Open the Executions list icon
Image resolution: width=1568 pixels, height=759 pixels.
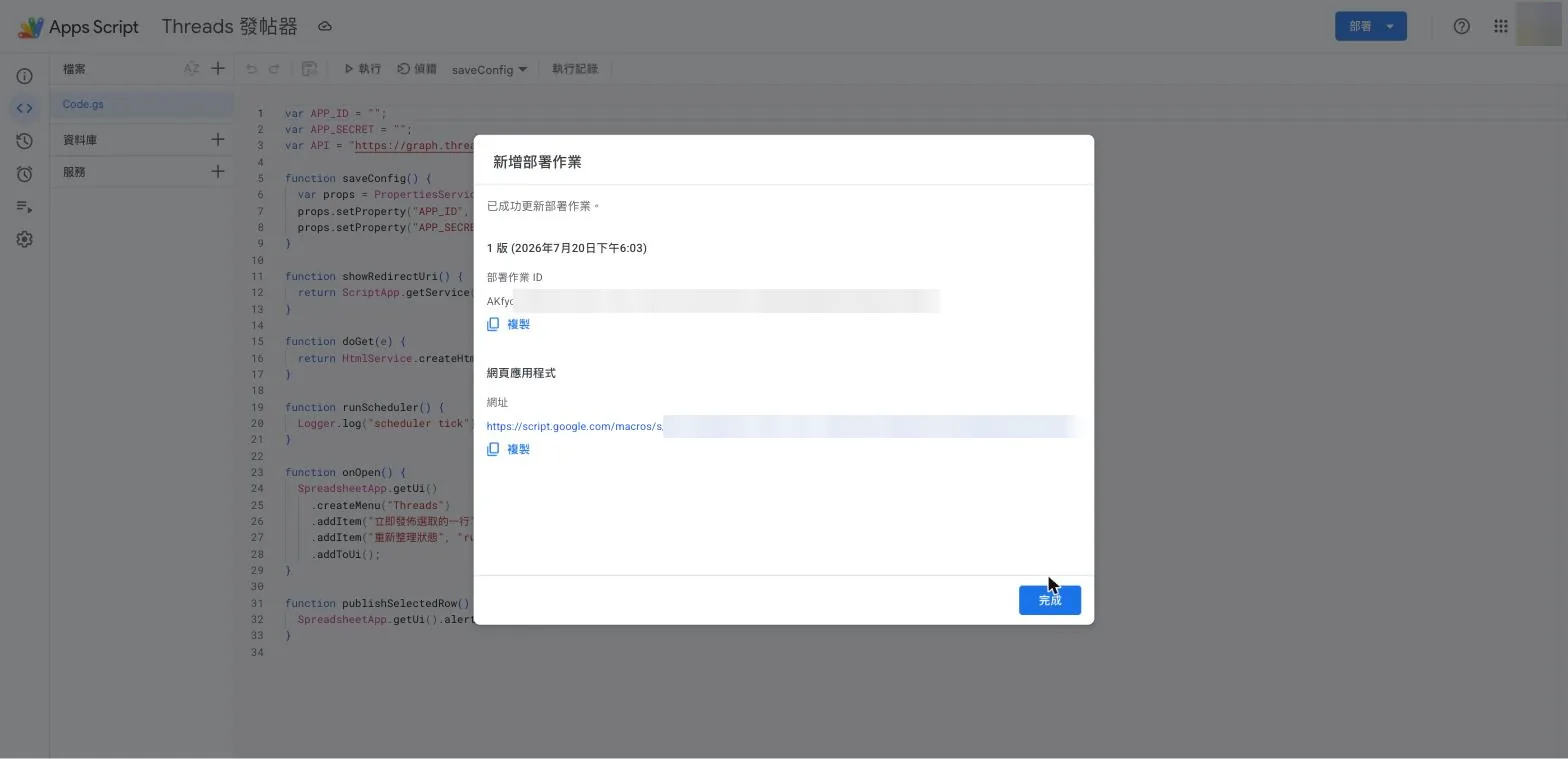24,207
